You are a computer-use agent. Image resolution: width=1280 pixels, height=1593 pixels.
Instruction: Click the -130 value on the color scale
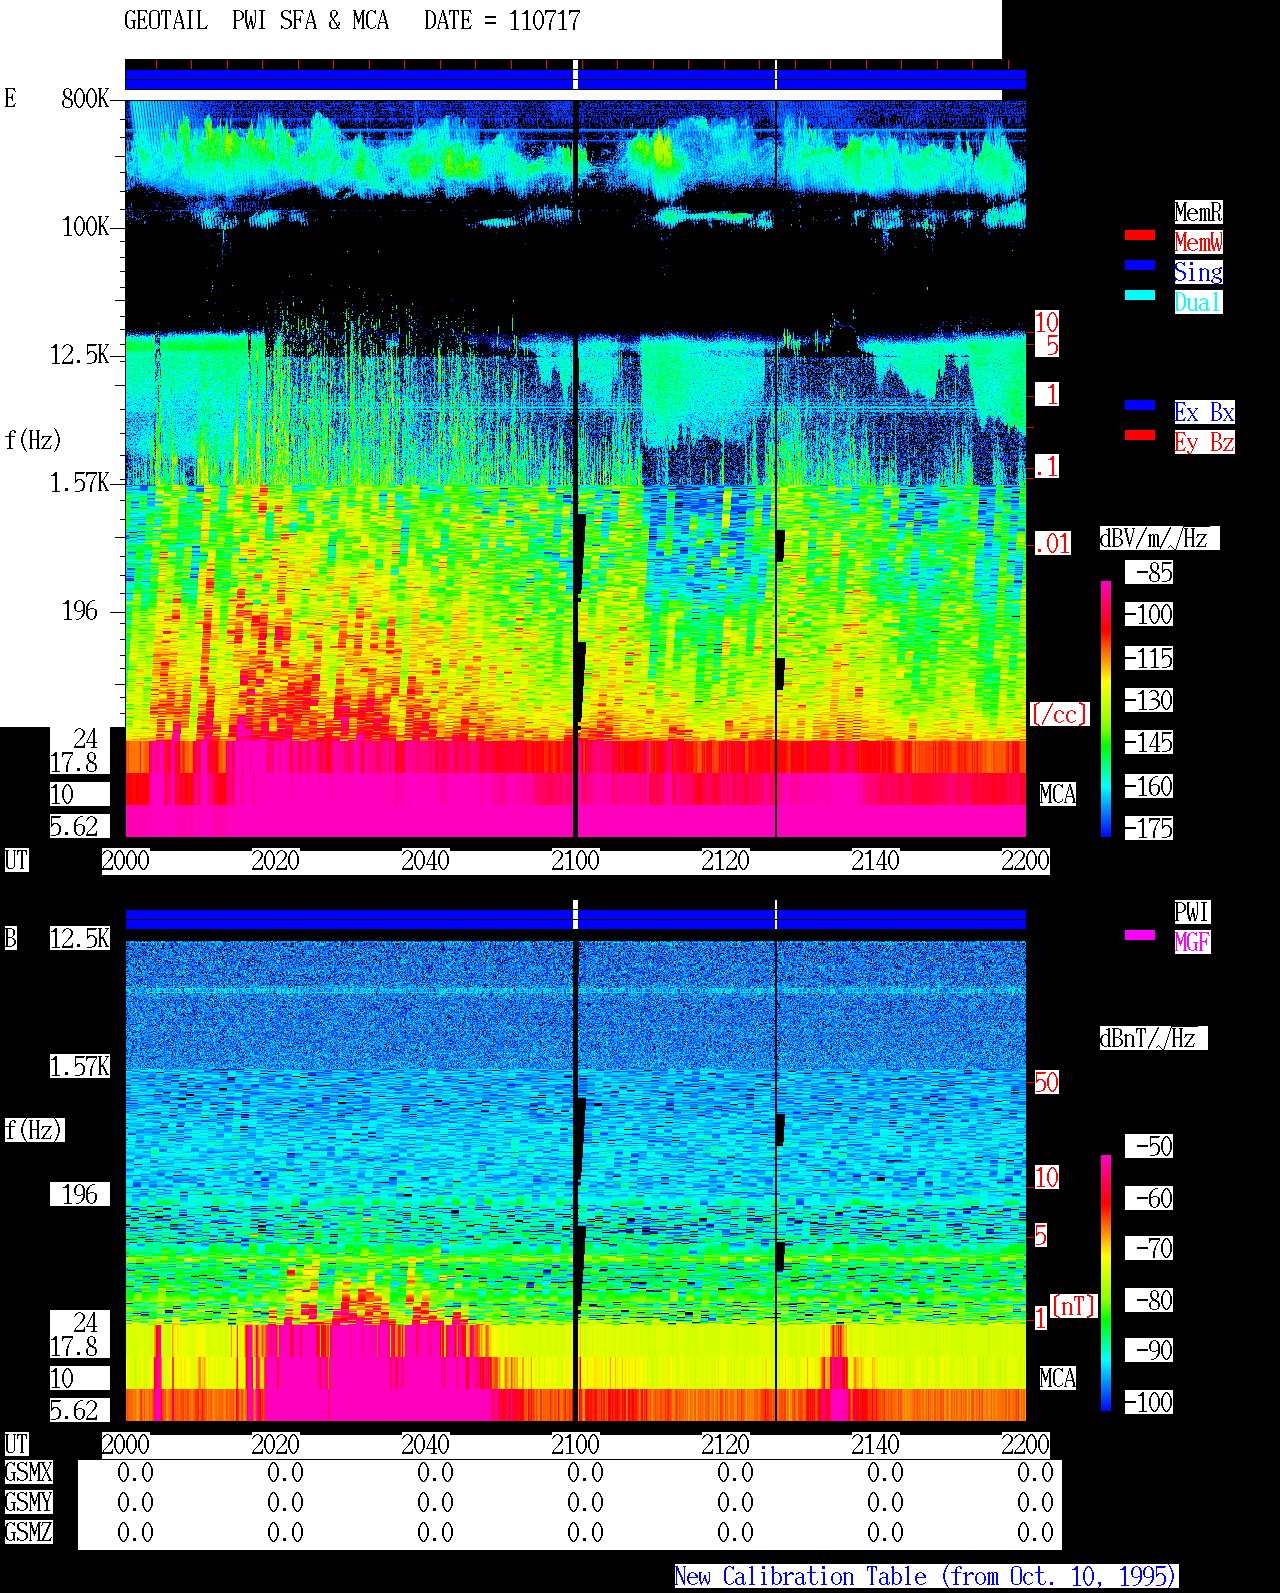[x=1150, y=700]
